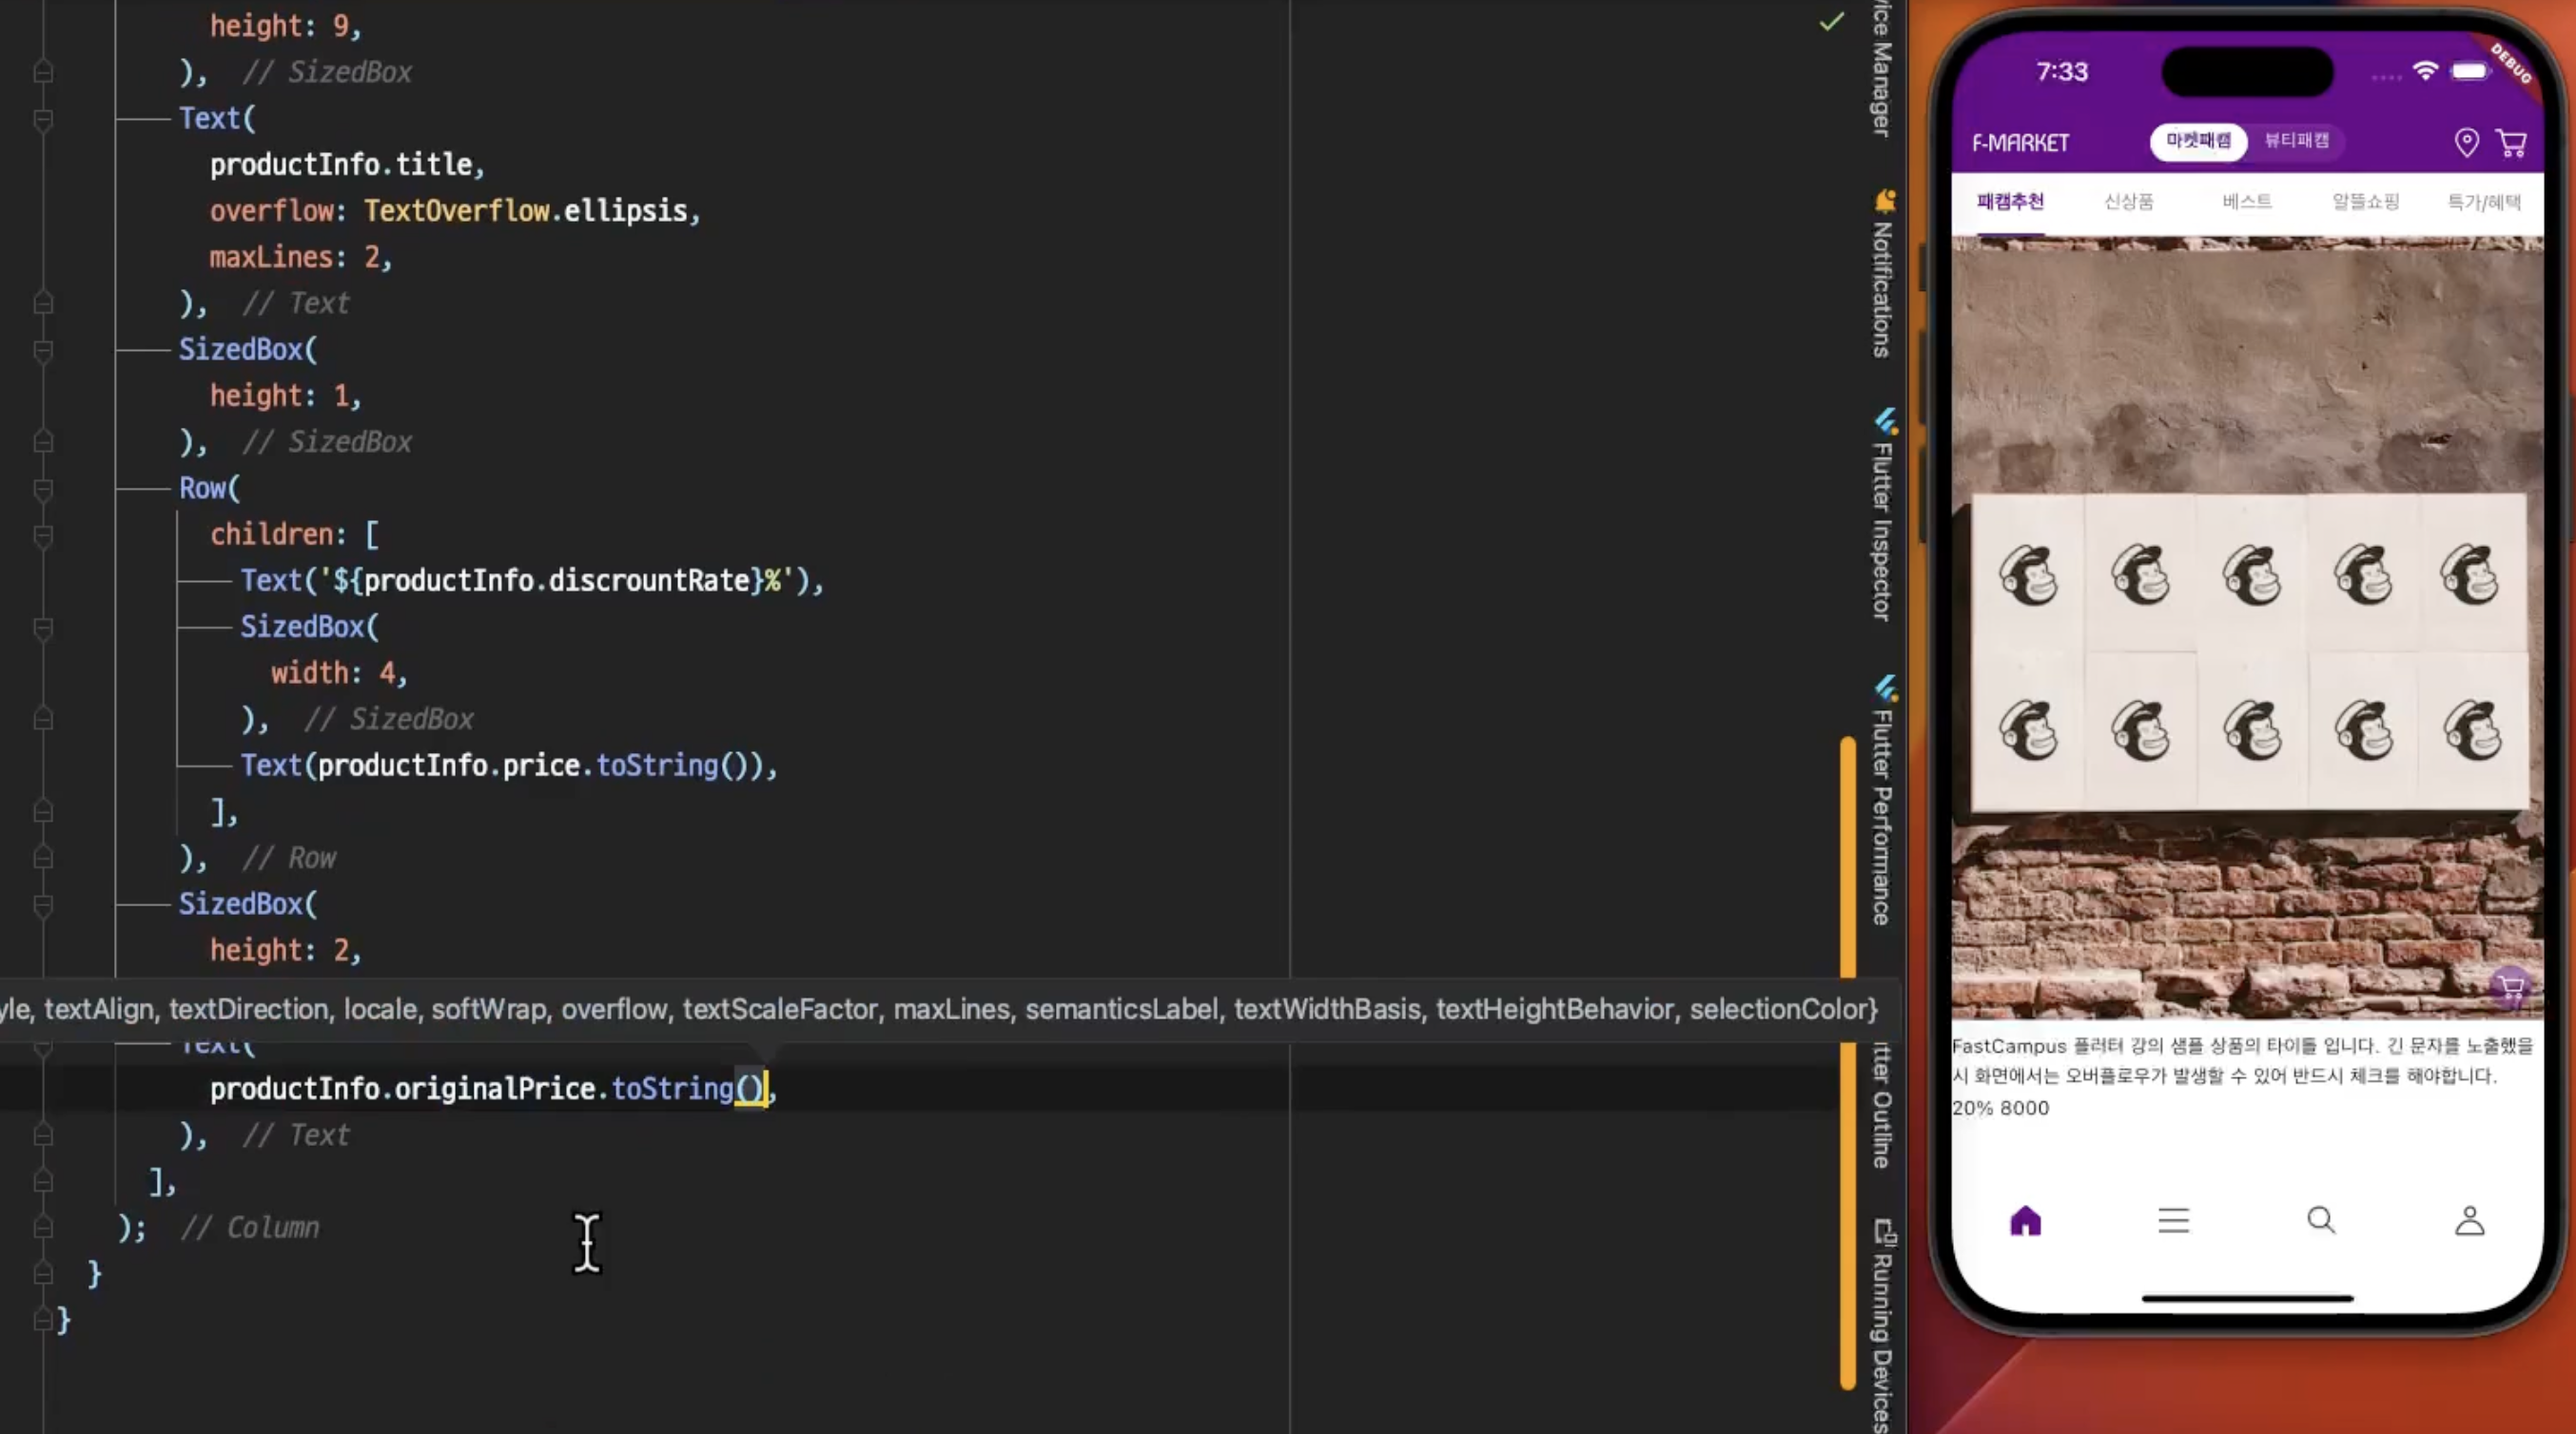Image resolution: width=2576 pixels, height=1434 pixels.
Task: Fold the Text( widget block in gutter
Action: [x=43, y=119]
